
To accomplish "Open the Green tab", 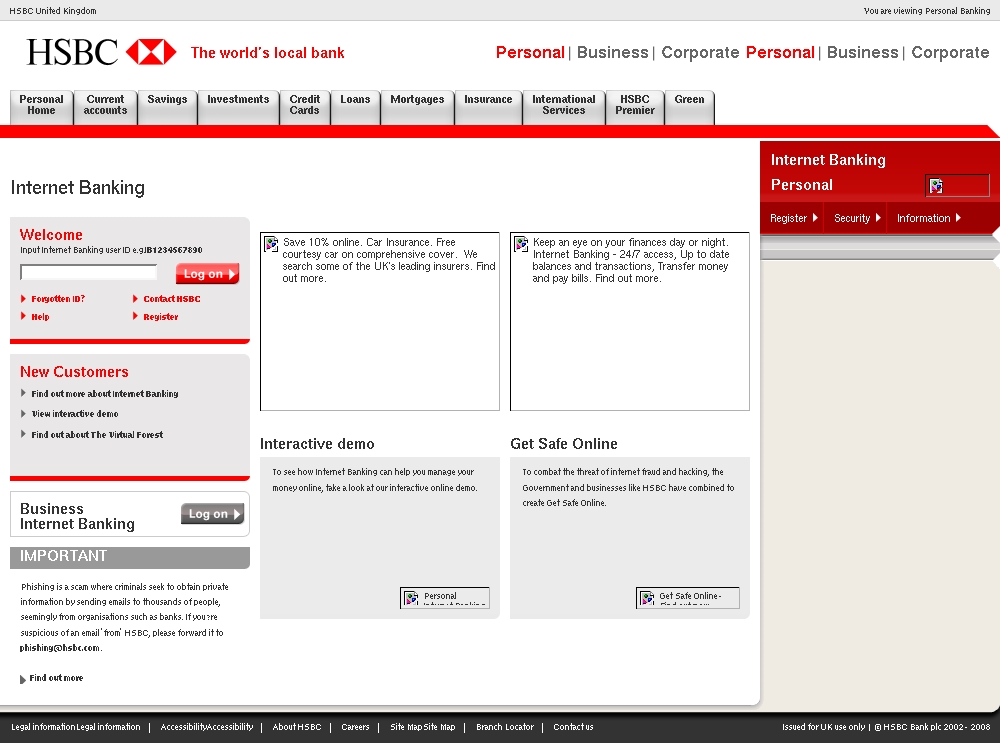I will [x=689, y=107].
